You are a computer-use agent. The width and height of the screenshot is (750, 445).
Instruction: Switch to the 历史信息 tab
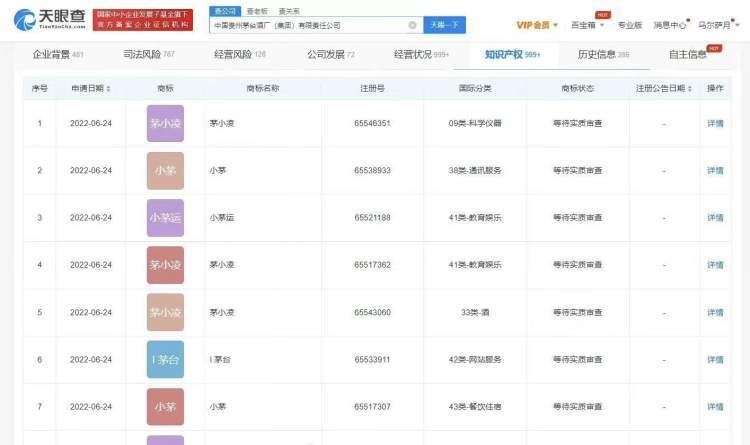tap(603, 55)
